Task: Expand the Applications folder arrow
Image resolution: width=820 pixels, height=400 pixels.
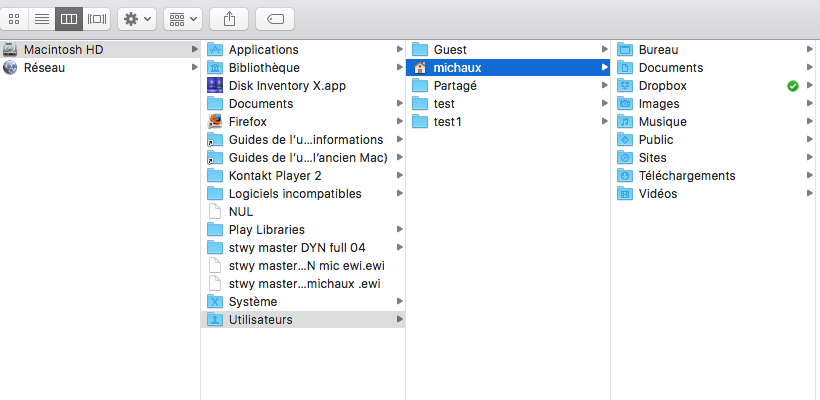Action: coord(400,50)
